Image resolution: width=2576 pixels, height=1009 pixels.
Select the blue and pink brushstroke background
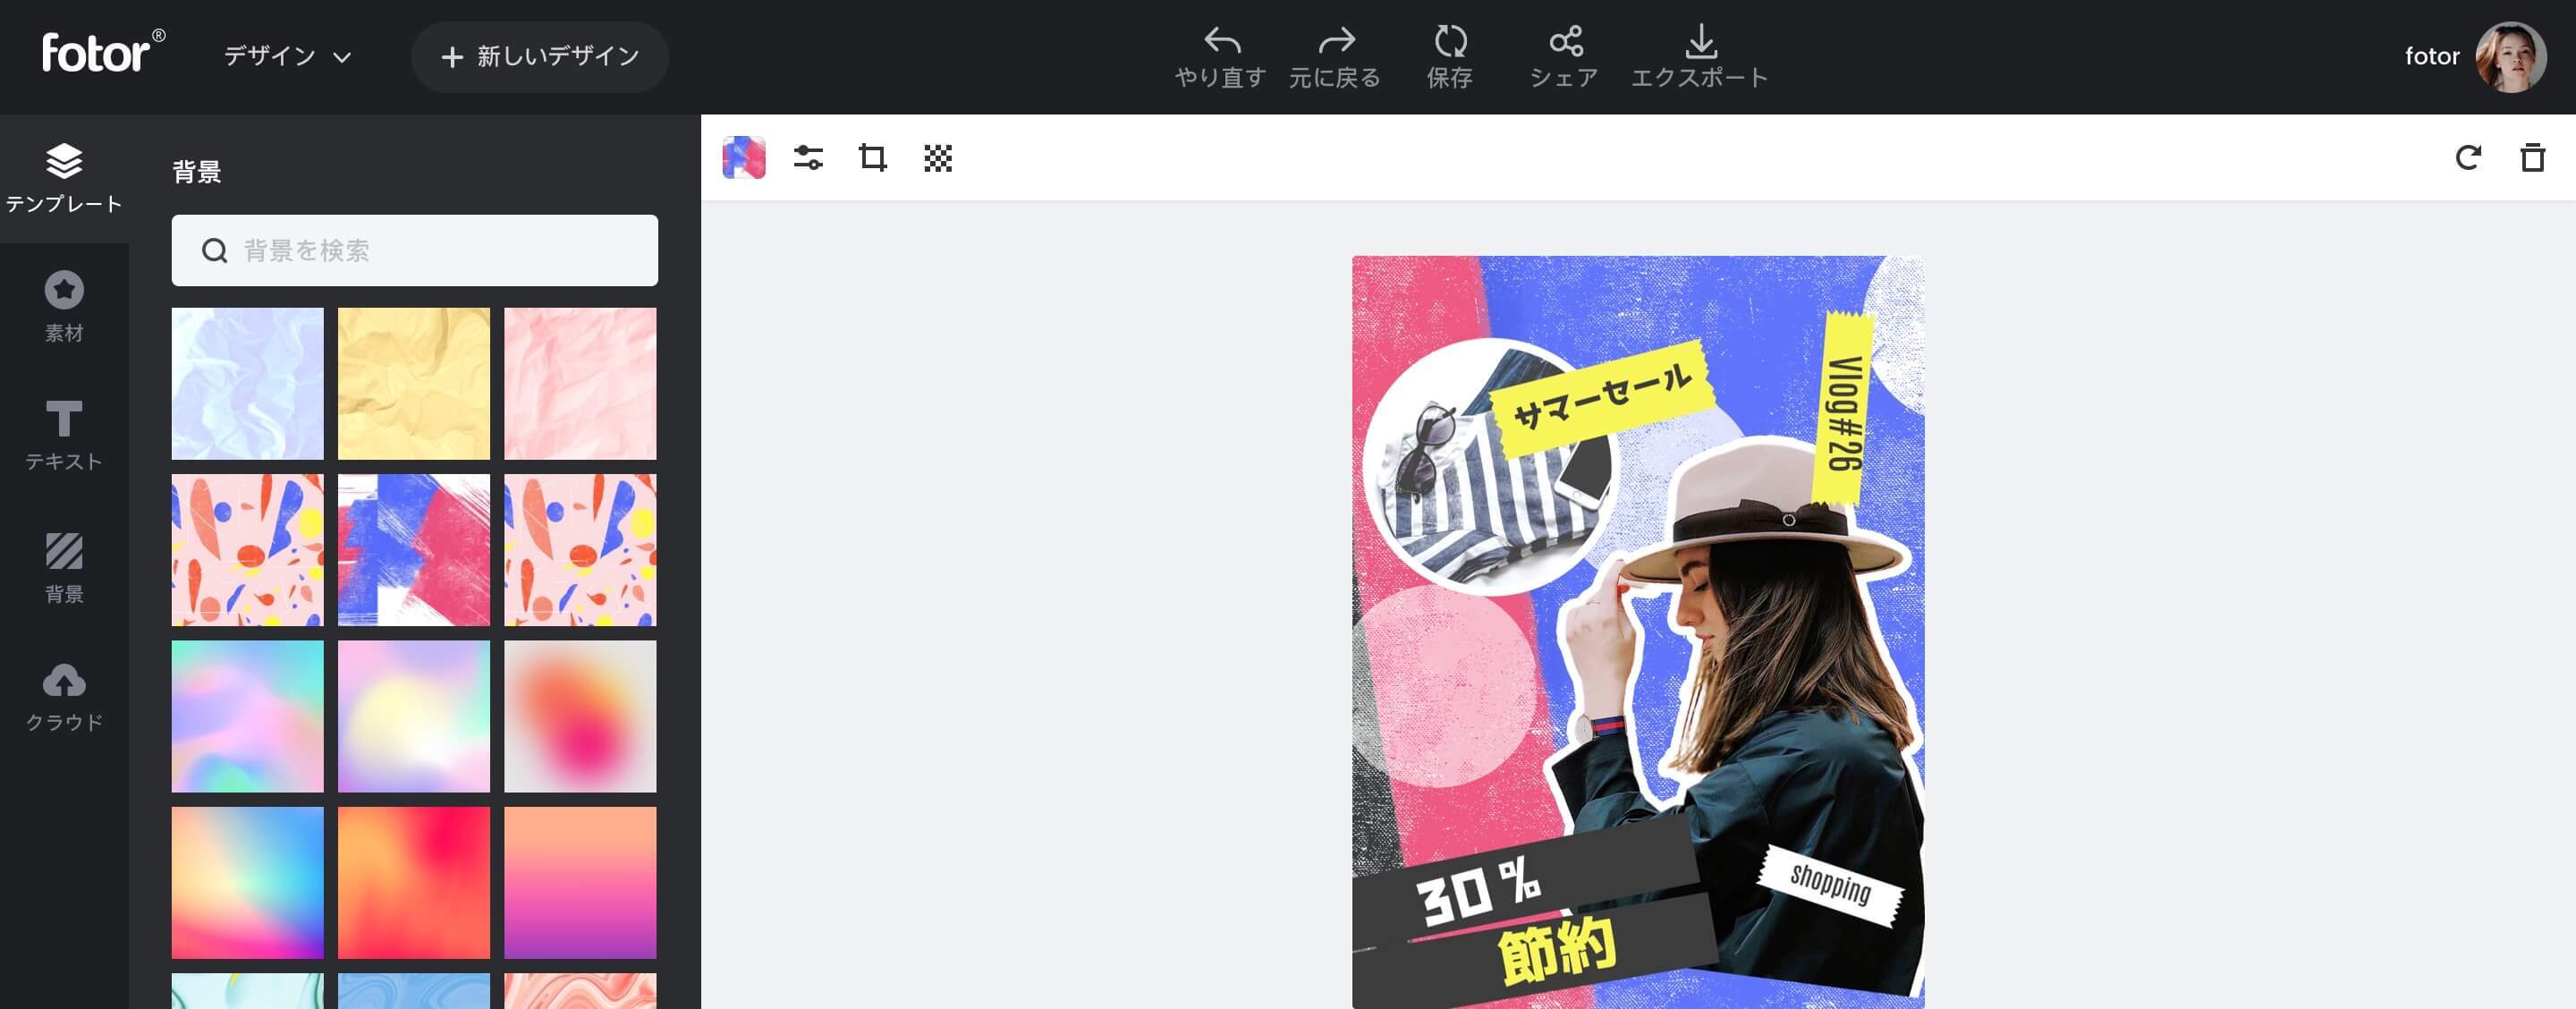coord(414,550)
